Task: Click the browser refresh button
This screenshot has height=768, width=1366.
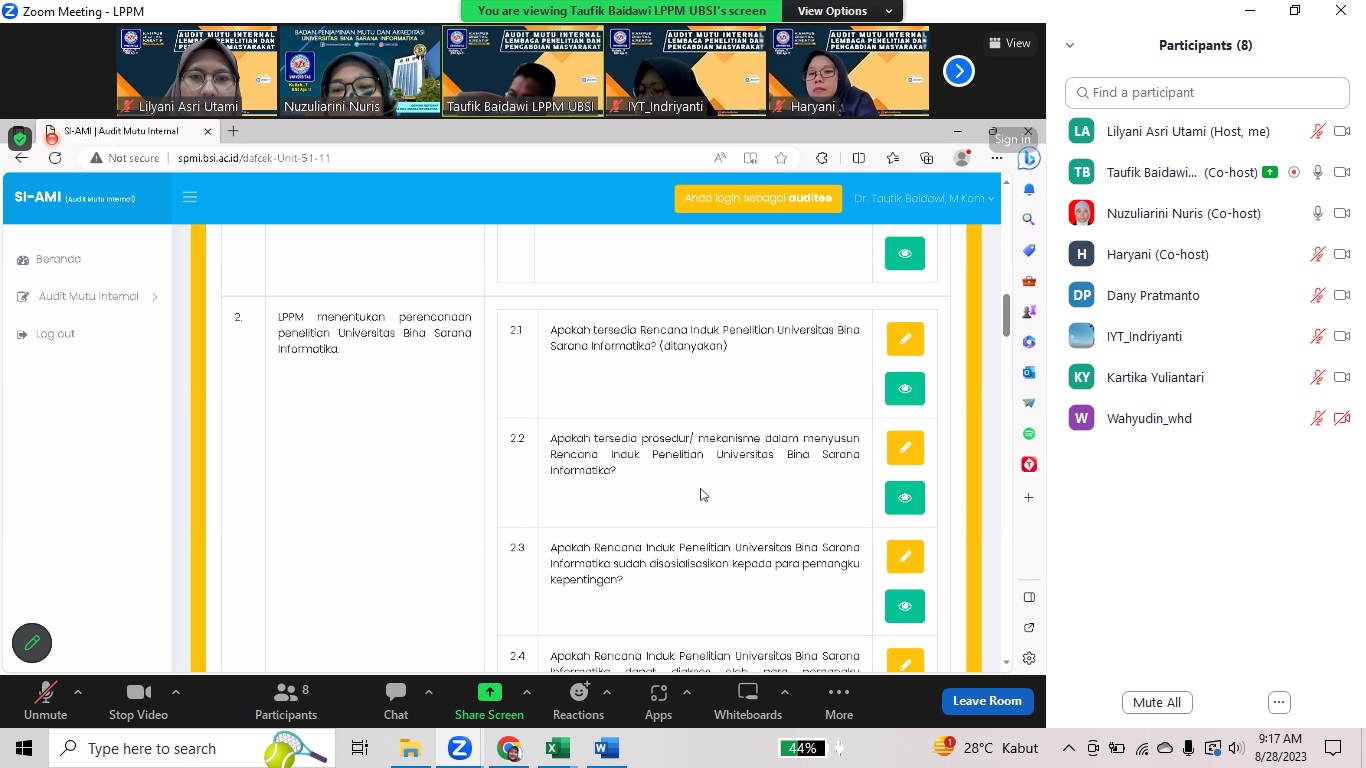Action: coord(55,158)
